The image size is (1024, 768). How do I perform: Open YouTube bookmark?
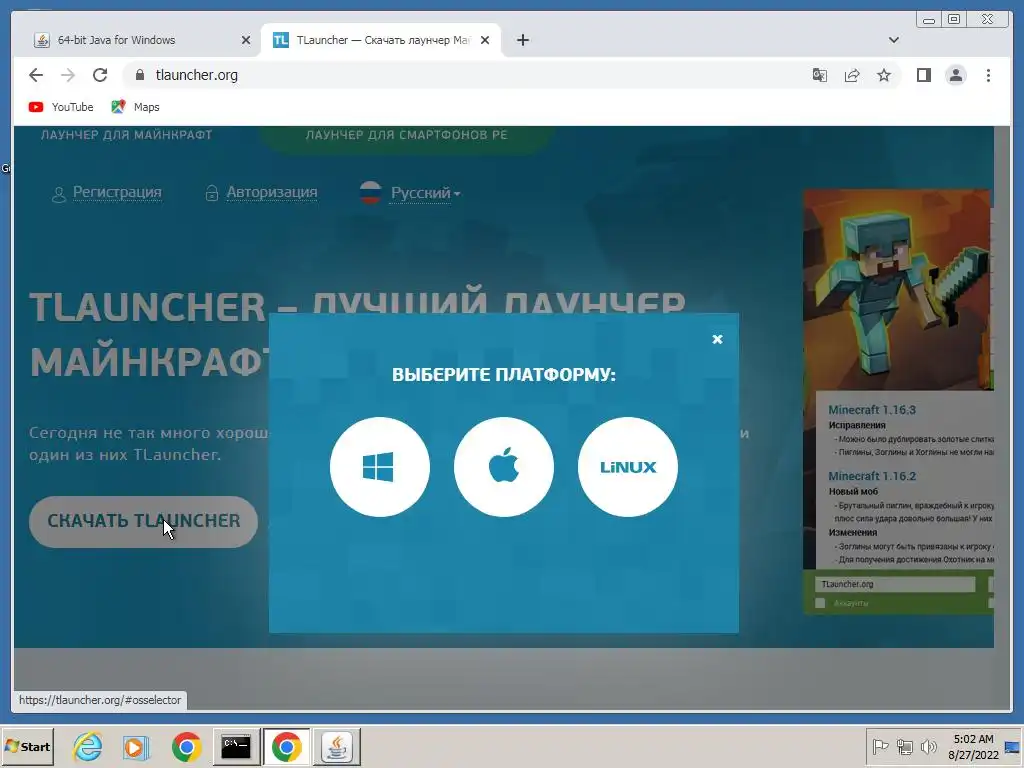[x=61, y=107]
